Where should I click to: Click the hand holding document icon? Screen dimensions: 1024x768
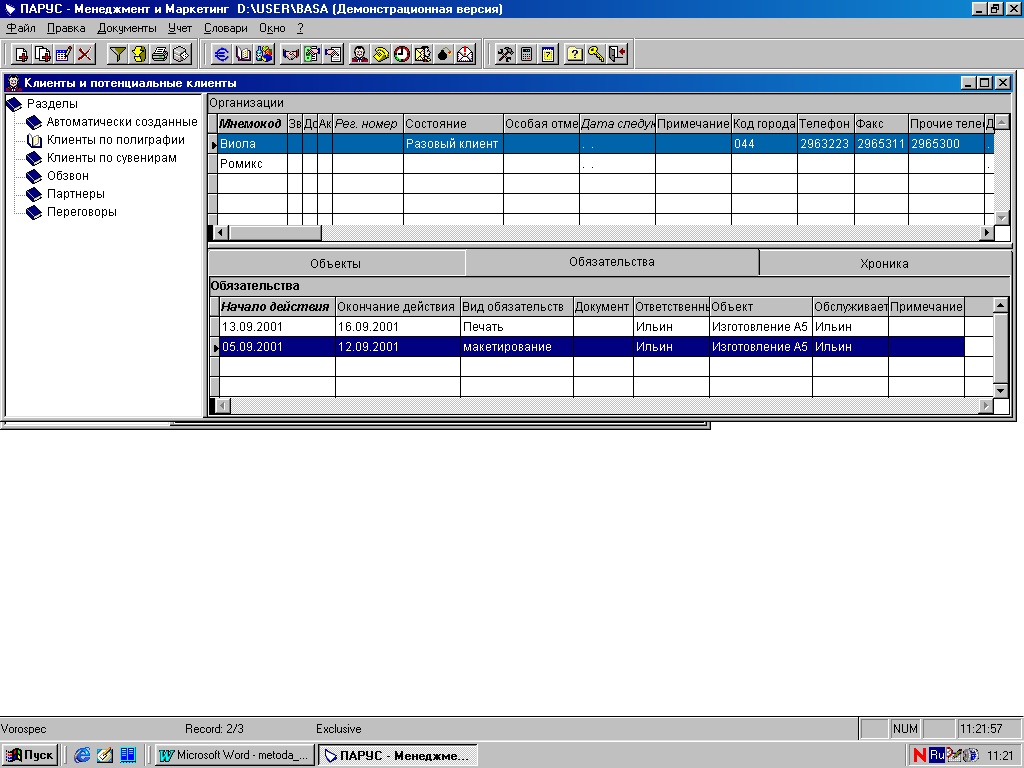click(x=333, y=54)
